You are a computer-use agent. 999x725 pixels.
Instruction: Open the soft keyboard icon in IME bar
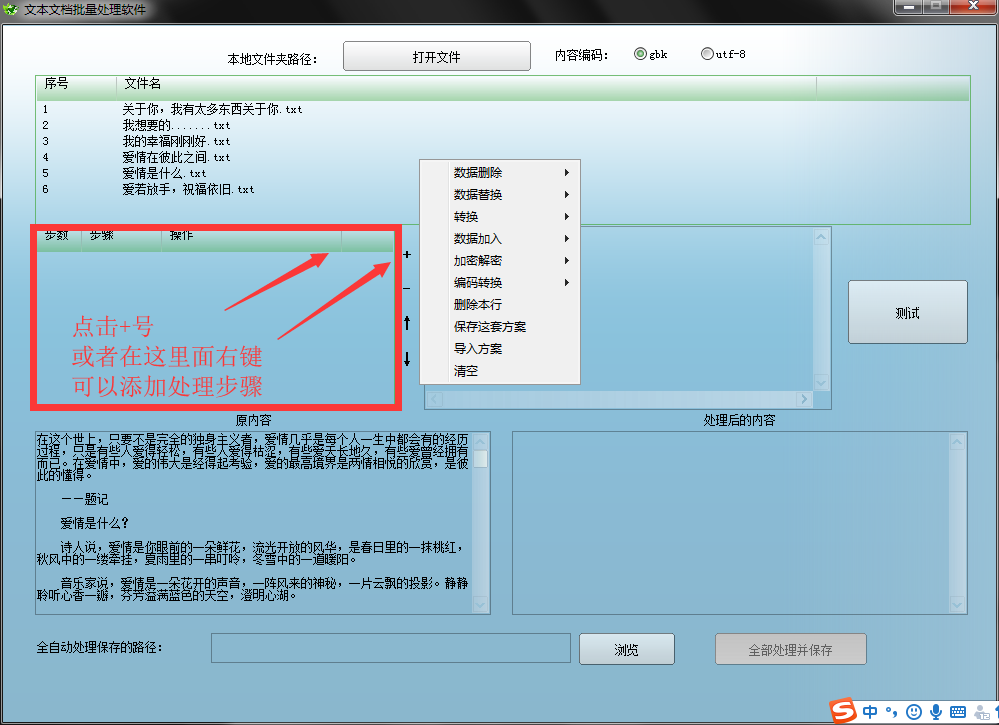(957, 712)
